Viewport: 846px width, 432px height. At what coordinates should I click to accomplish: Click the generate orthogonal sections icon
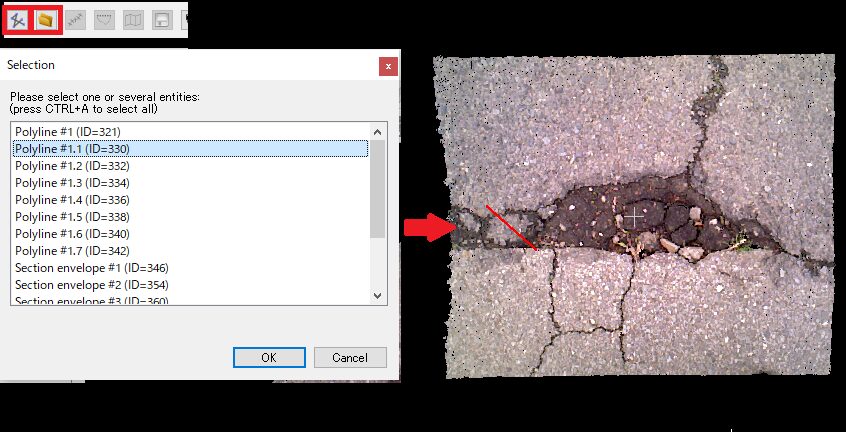pyautogui.click(x=75, y=19)
